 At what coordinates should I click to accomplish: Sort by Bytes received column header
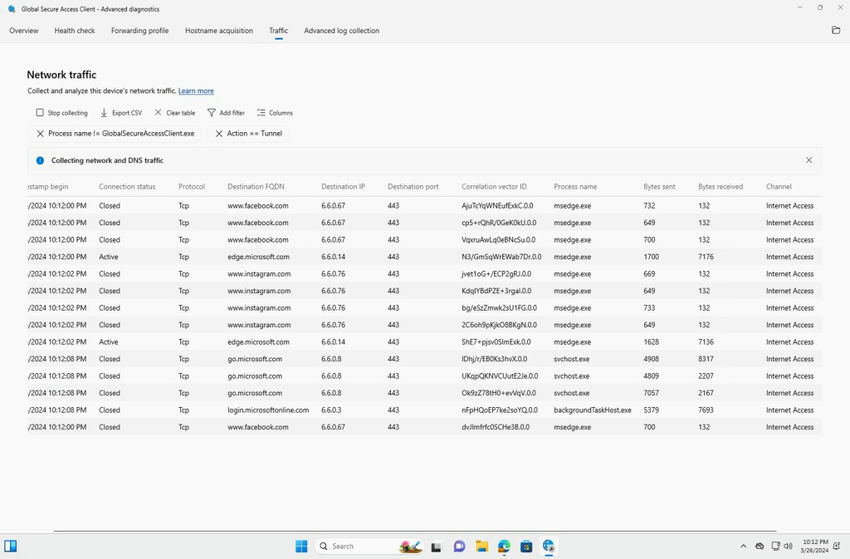pyautogui.click(x=720, y=187)
